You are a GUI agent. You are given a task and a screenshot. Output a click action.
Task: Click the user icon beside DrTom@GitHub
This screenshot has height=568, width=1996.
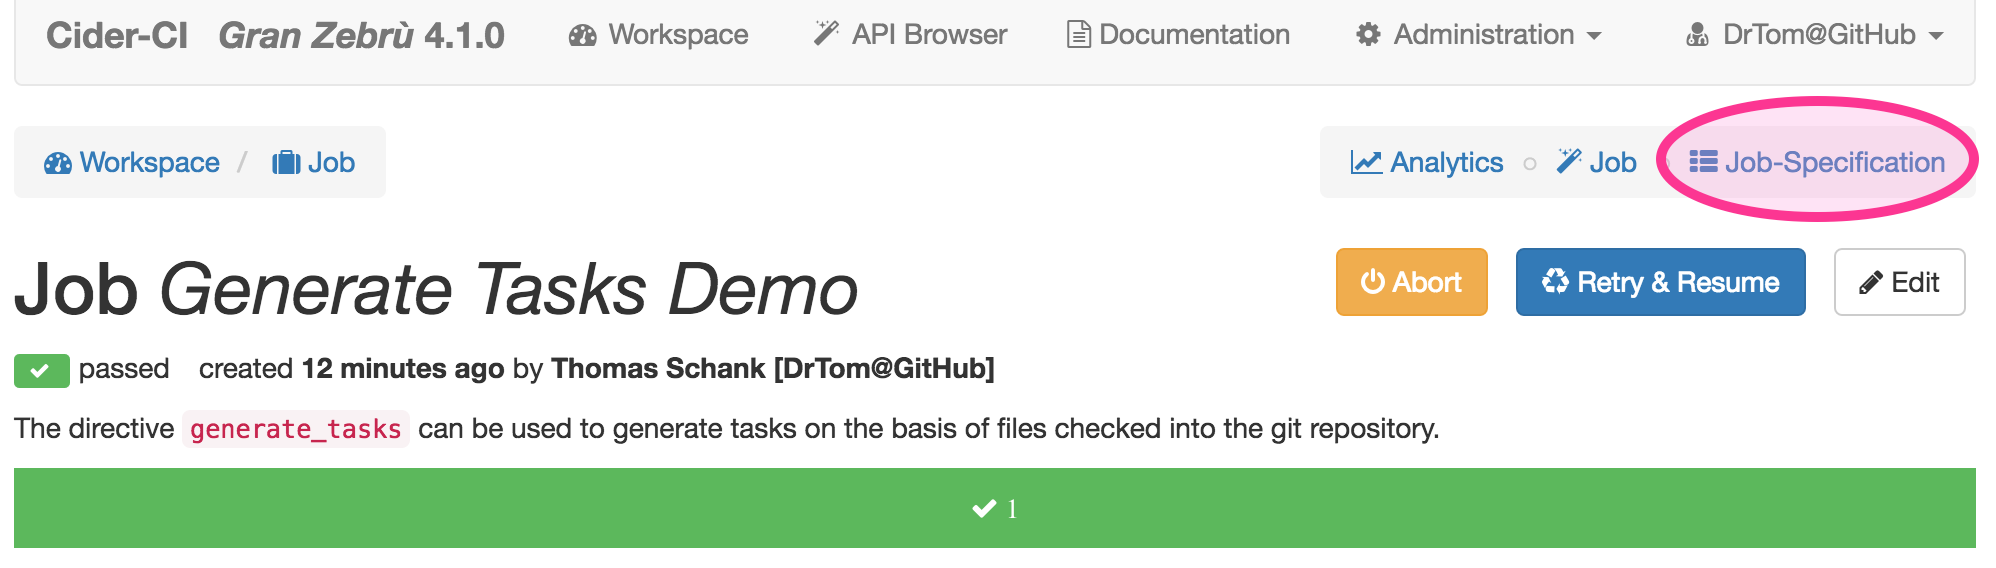pos(1697,35)
